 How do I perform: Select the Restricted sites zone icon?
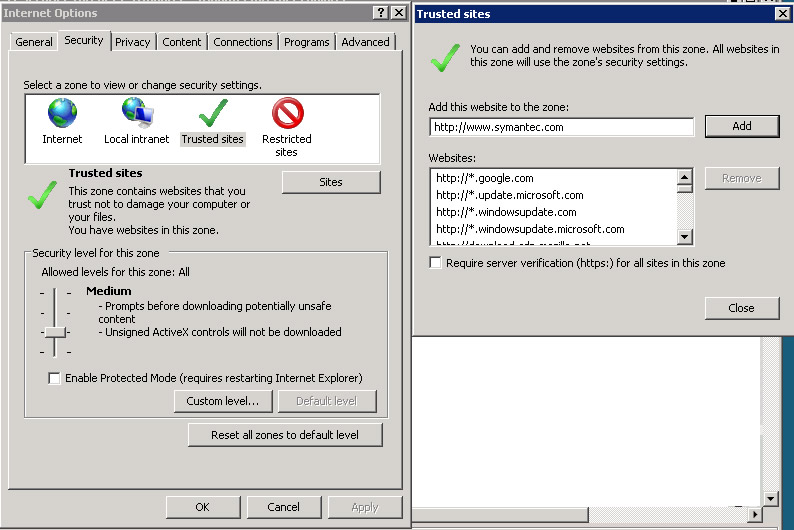[287, 113]
